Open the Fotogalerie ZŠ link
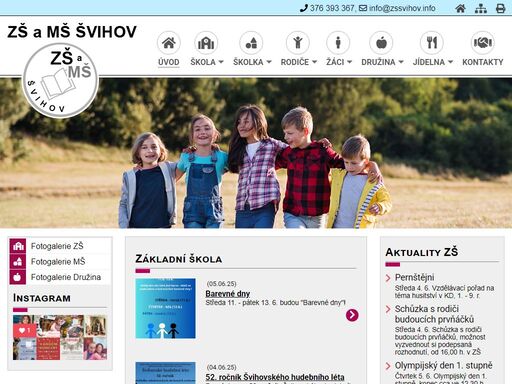The image size is (512, 384). [x=57, y=246]
